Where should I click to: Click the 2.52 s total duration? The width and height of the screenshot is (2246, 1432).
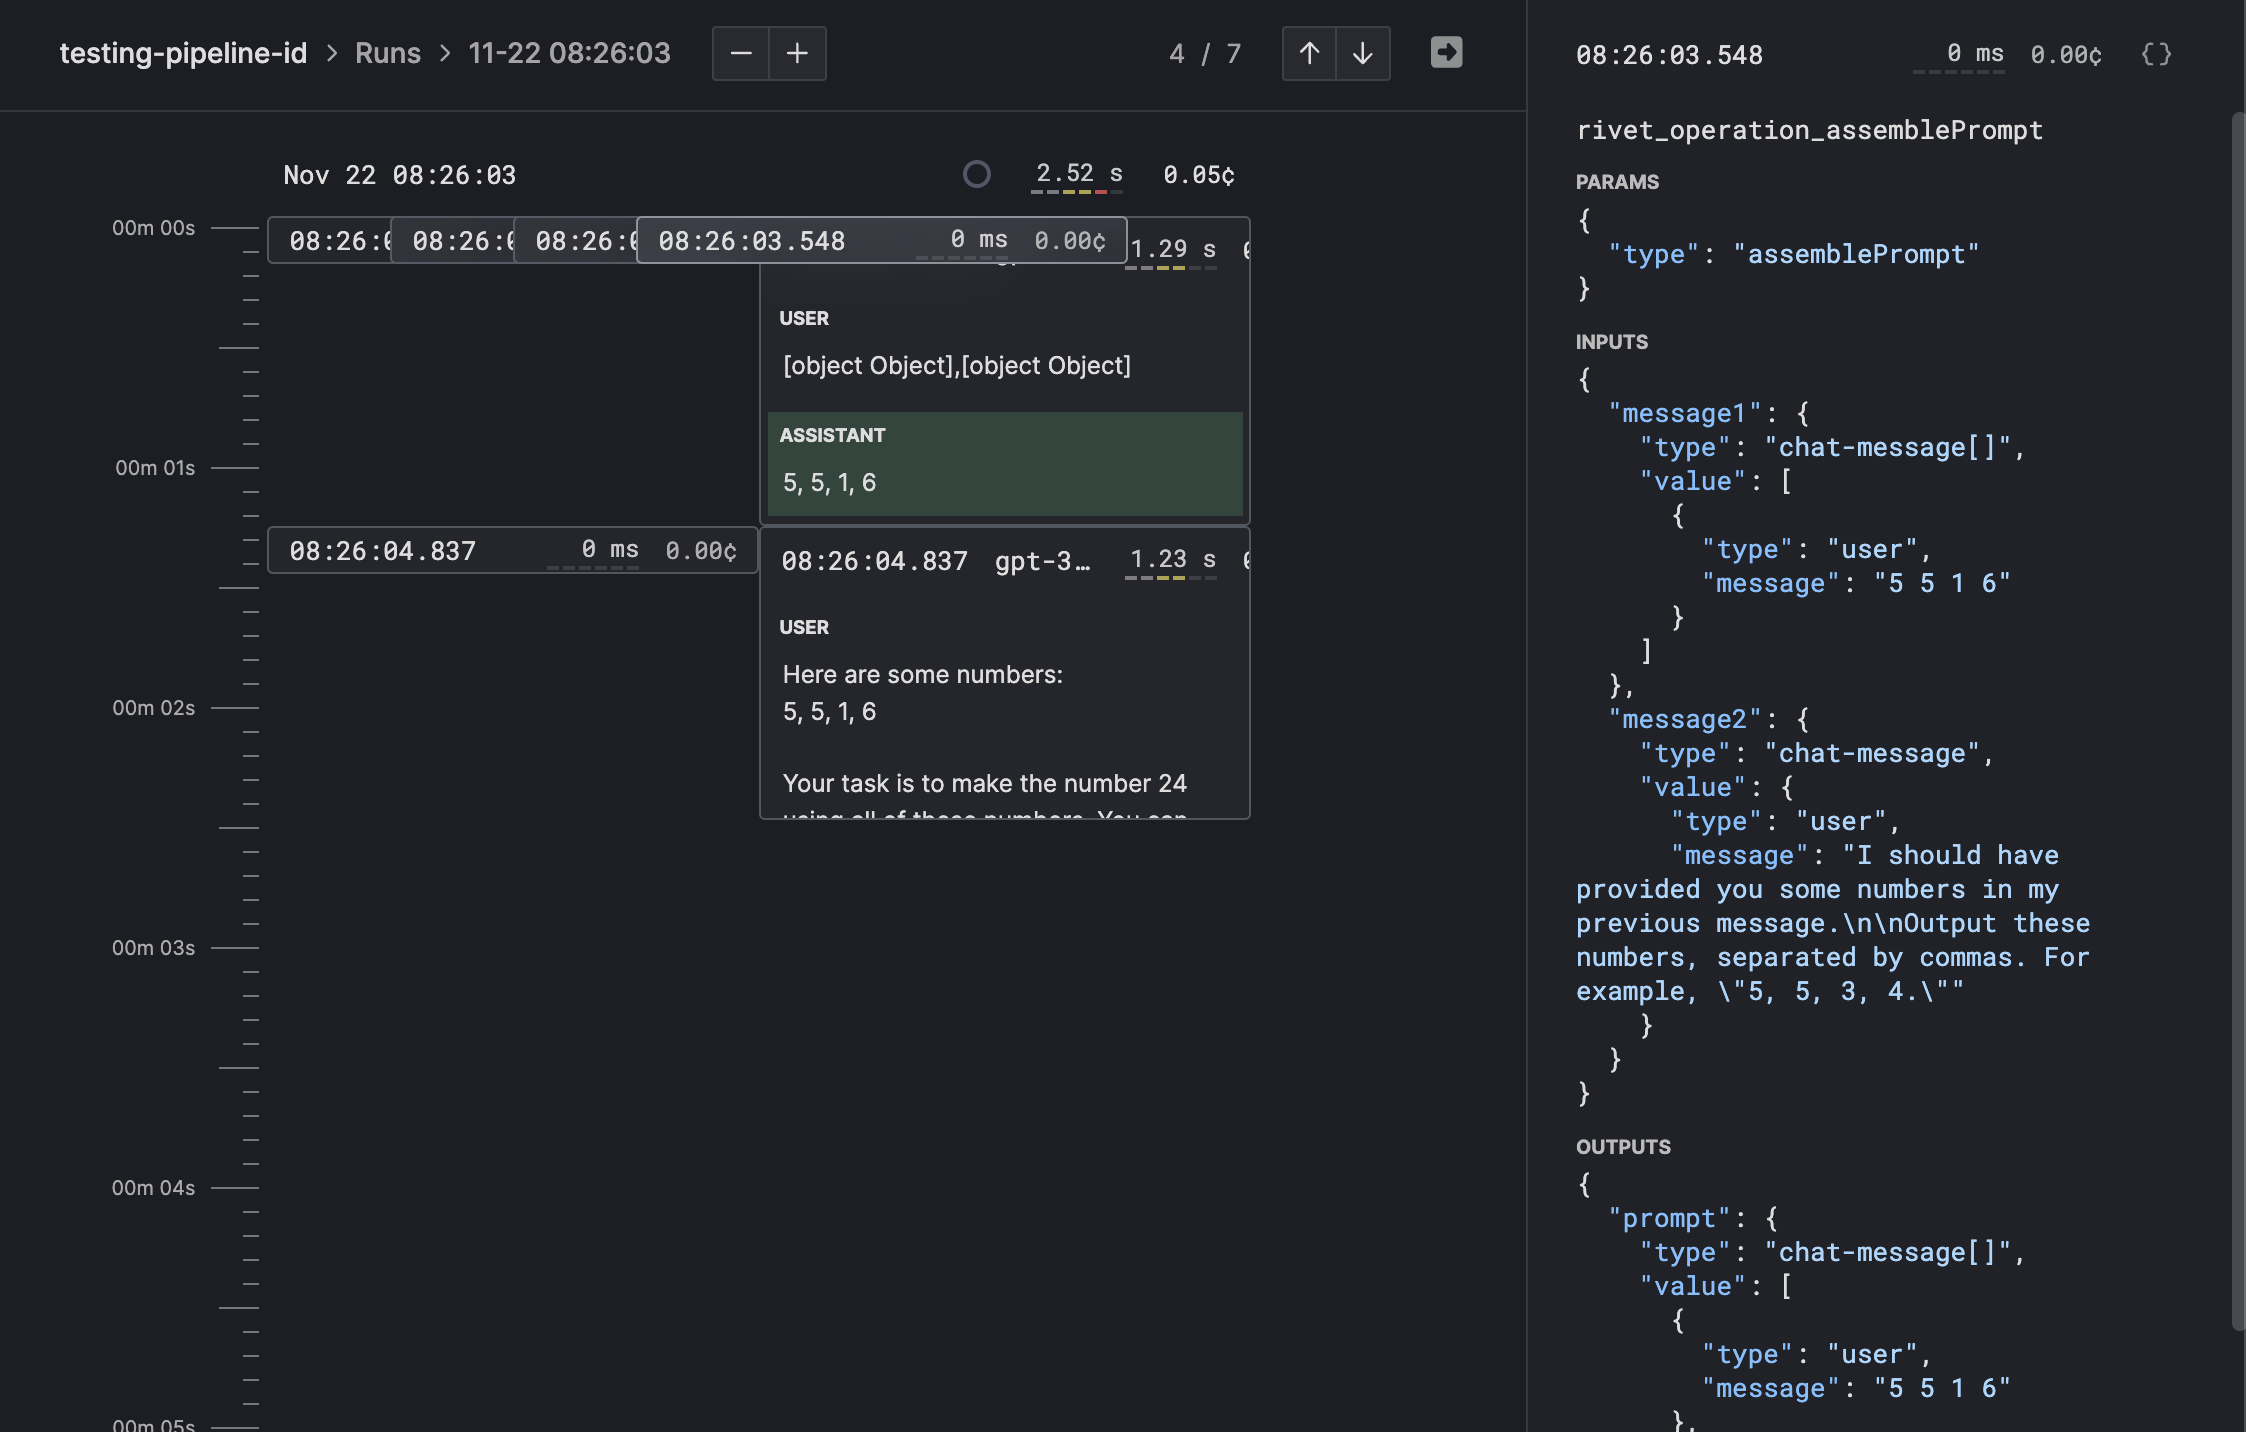click(x=1078, y=174)
